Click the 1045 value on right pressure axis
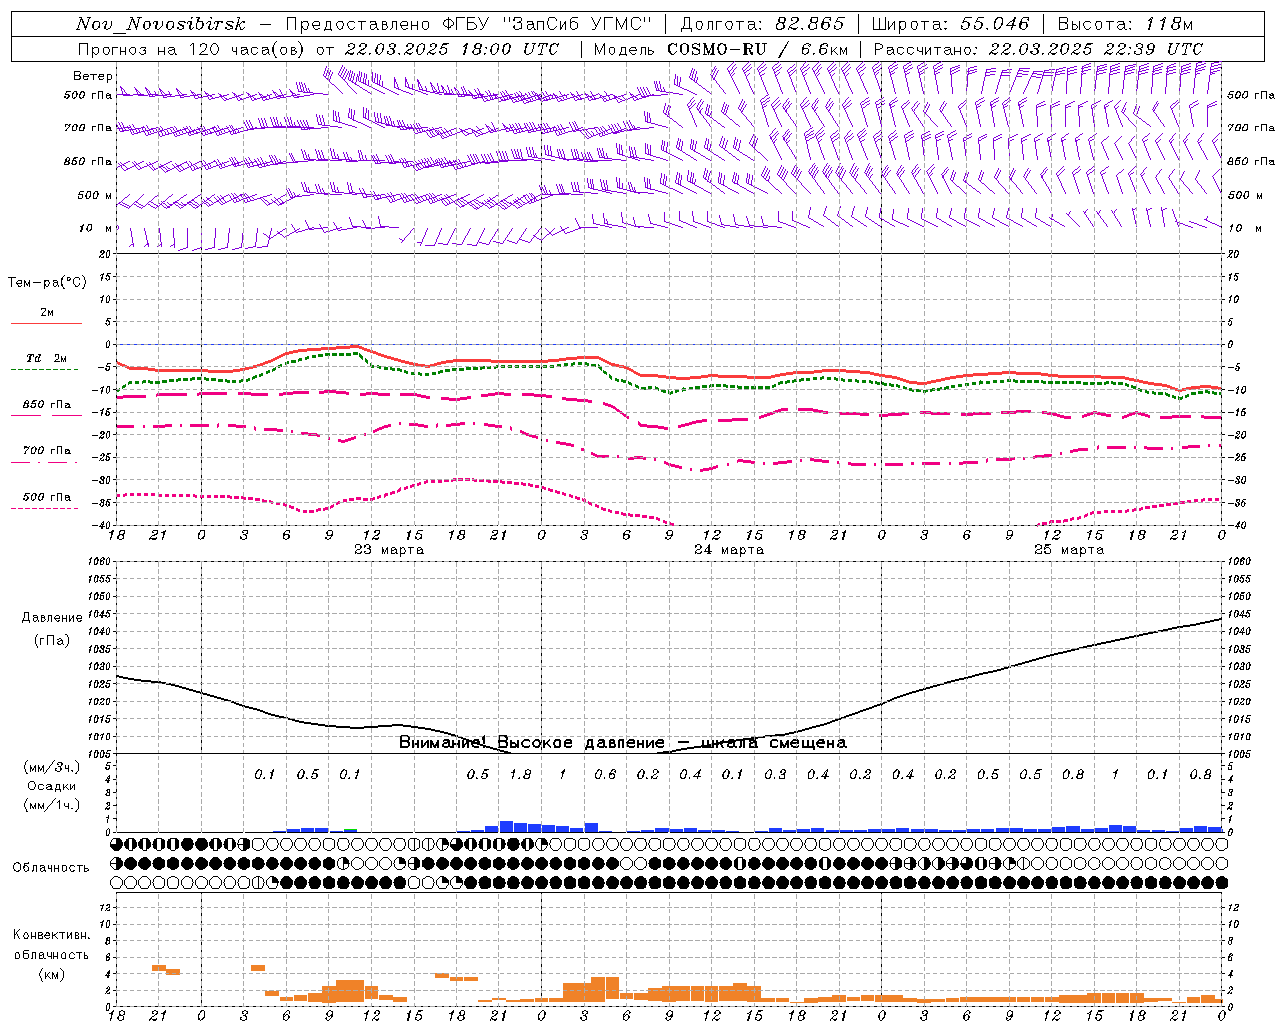The image size is (1280, 1024). pos(1239,614)
